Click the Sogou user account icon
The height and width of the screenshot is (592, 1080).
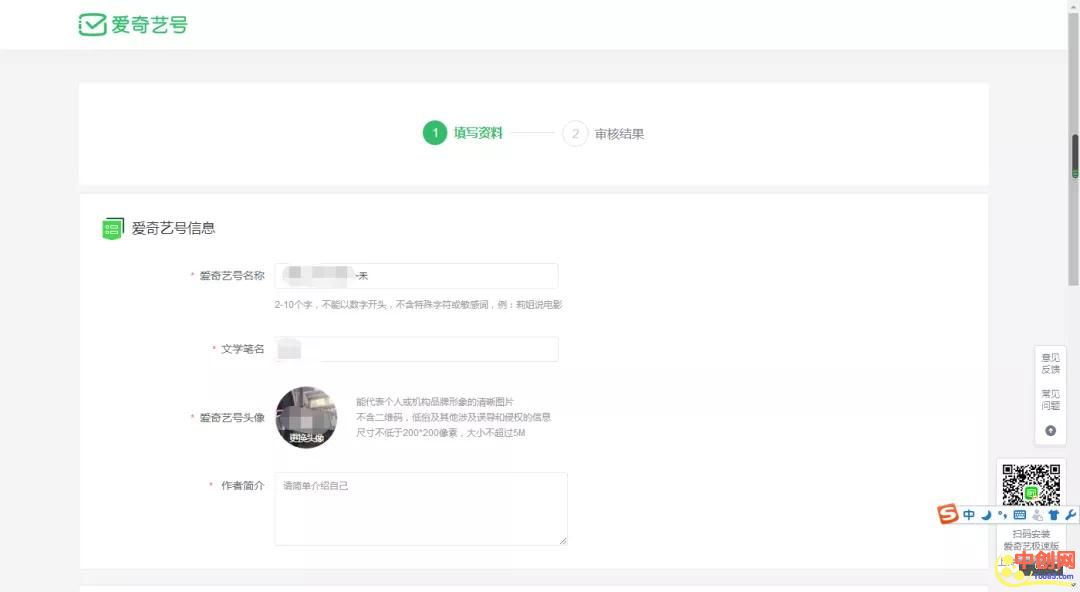click(1037, 515)
